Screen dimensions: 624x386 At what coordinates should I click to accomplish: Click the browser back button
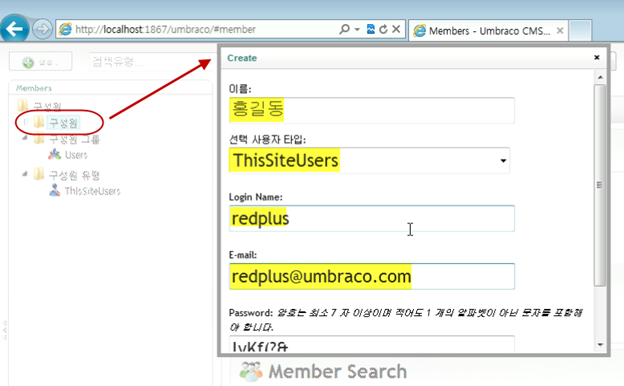click(14, 29)
